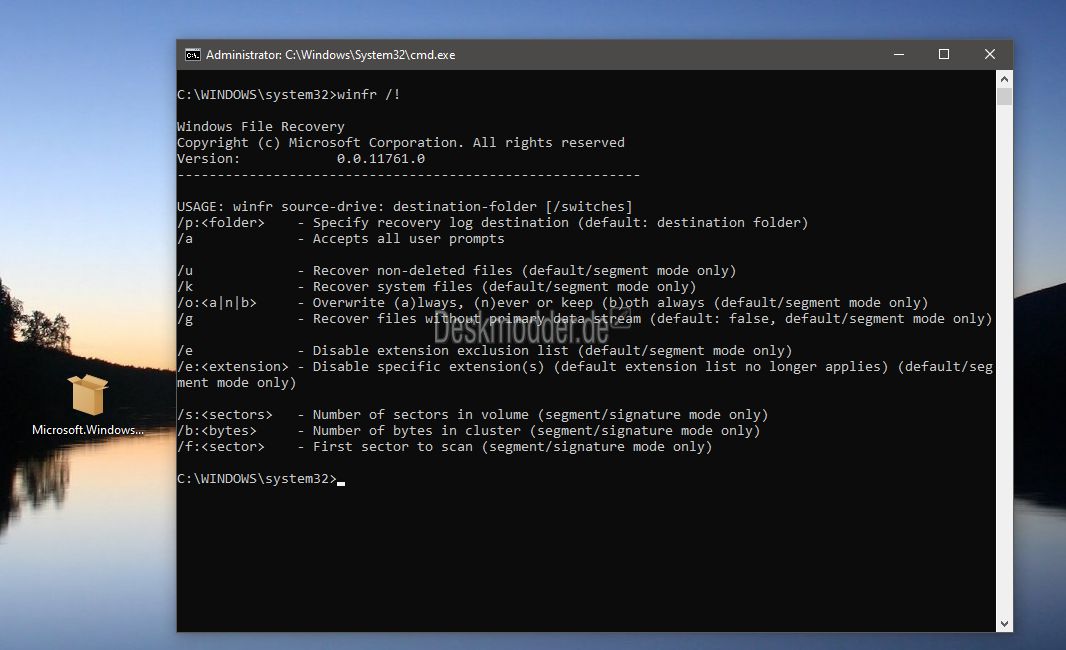Screen dimensions: 1066x650
Task: Click the Microsoft copyright line
Action: pyautogui.click(x=400, y=143)
